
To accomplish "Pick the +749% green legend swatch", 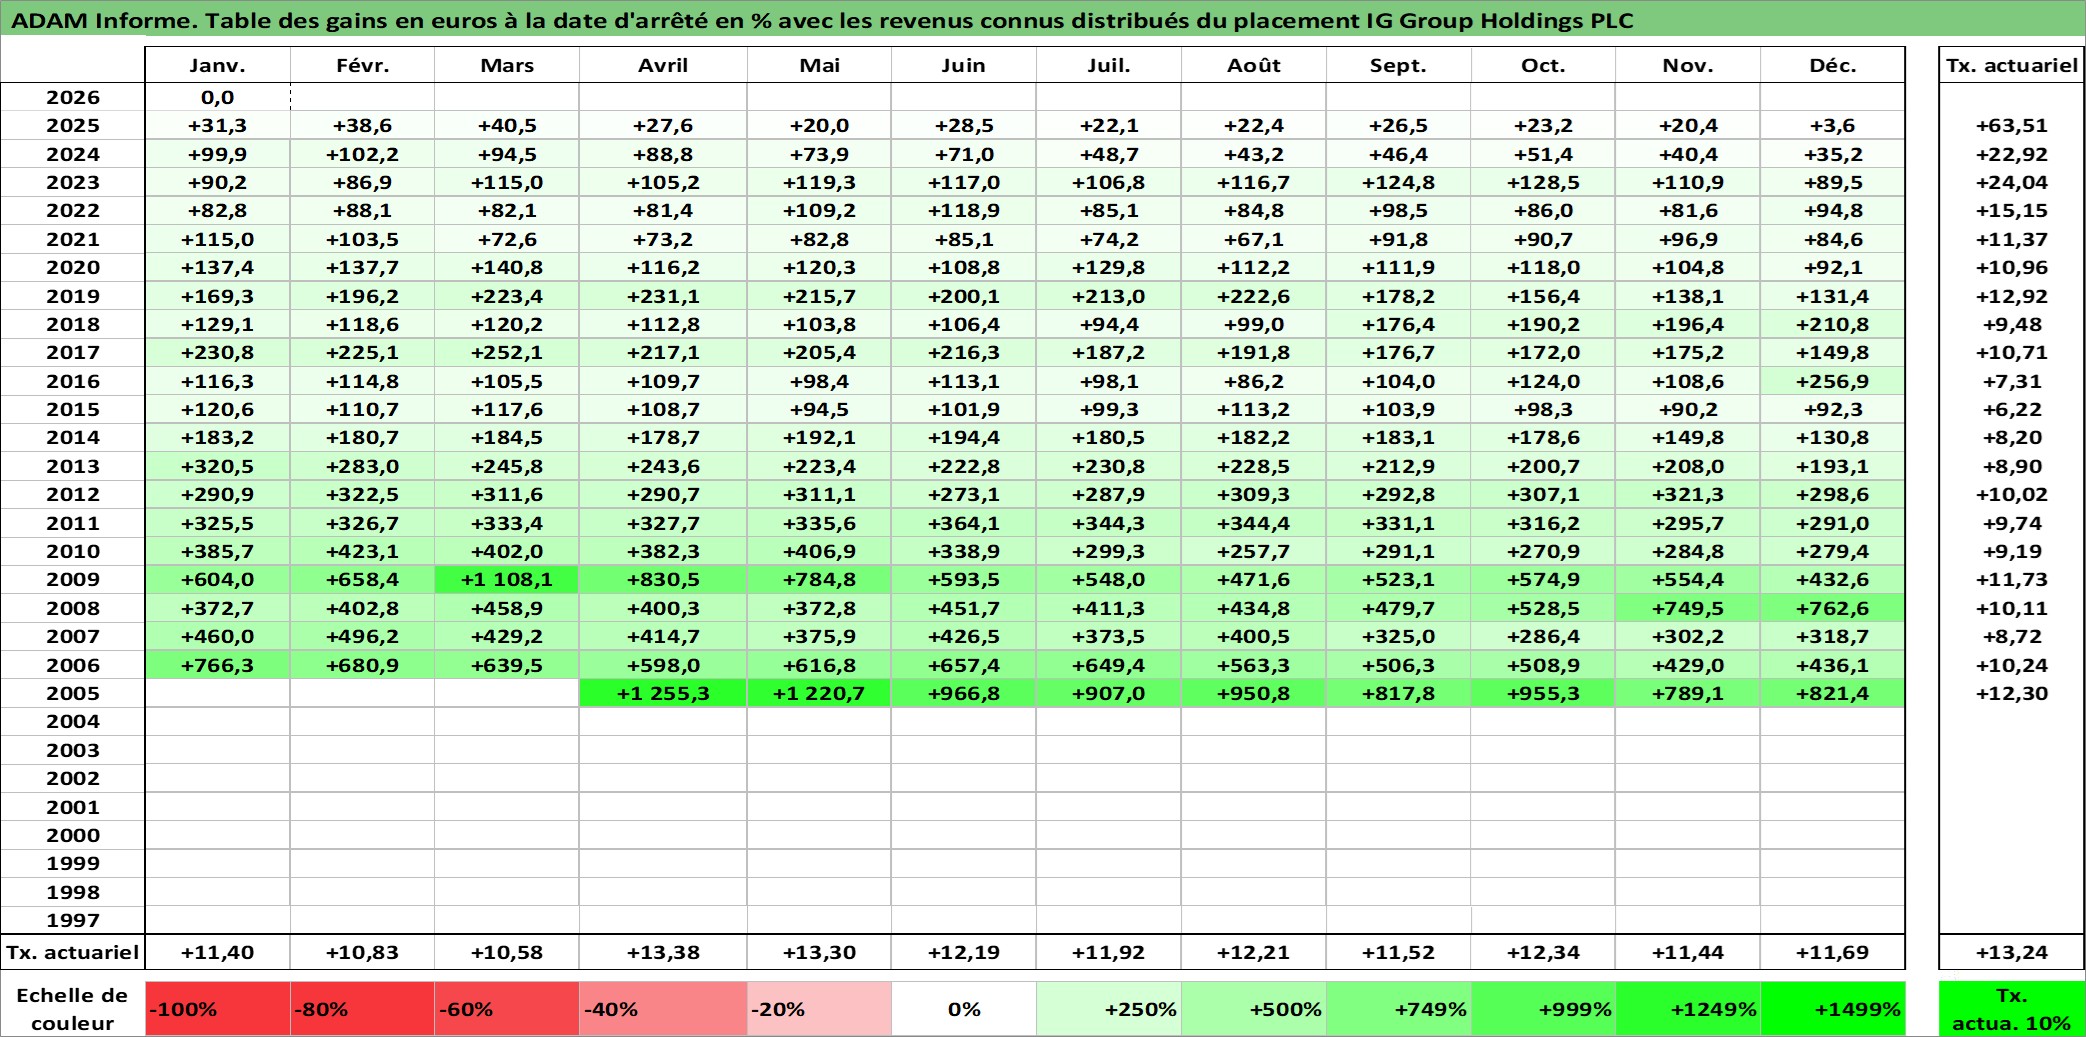I will point(1399,1009).
